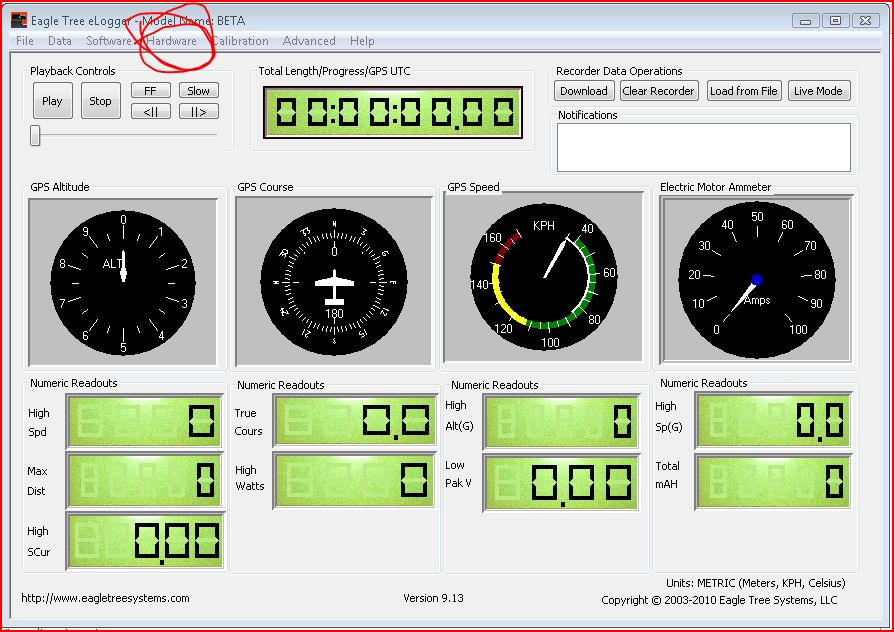Switch to Live Mode
The image size is (894, 632).
818,91
